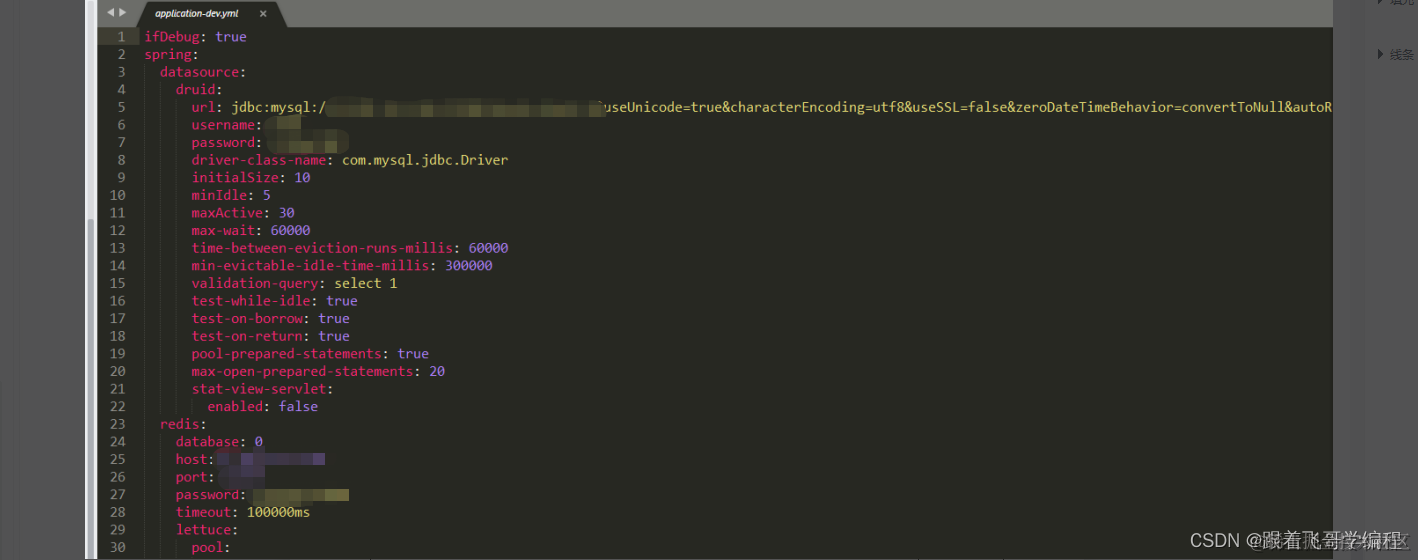Click the 'max-wait' key

[224, 230]
